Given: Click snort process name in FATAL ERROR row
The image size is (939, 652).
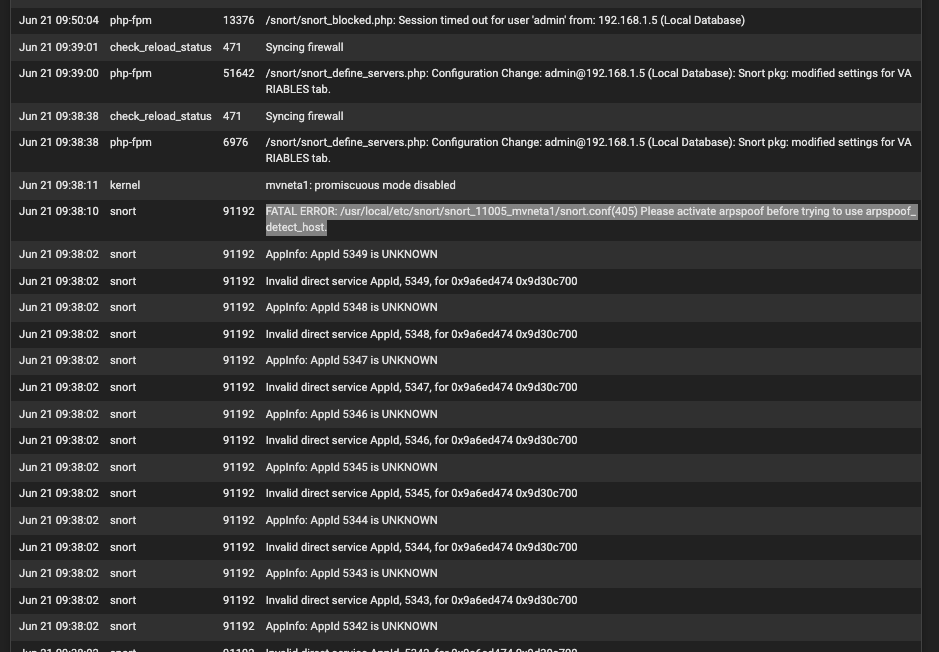Looking at the screenshot, I should 123,211.
